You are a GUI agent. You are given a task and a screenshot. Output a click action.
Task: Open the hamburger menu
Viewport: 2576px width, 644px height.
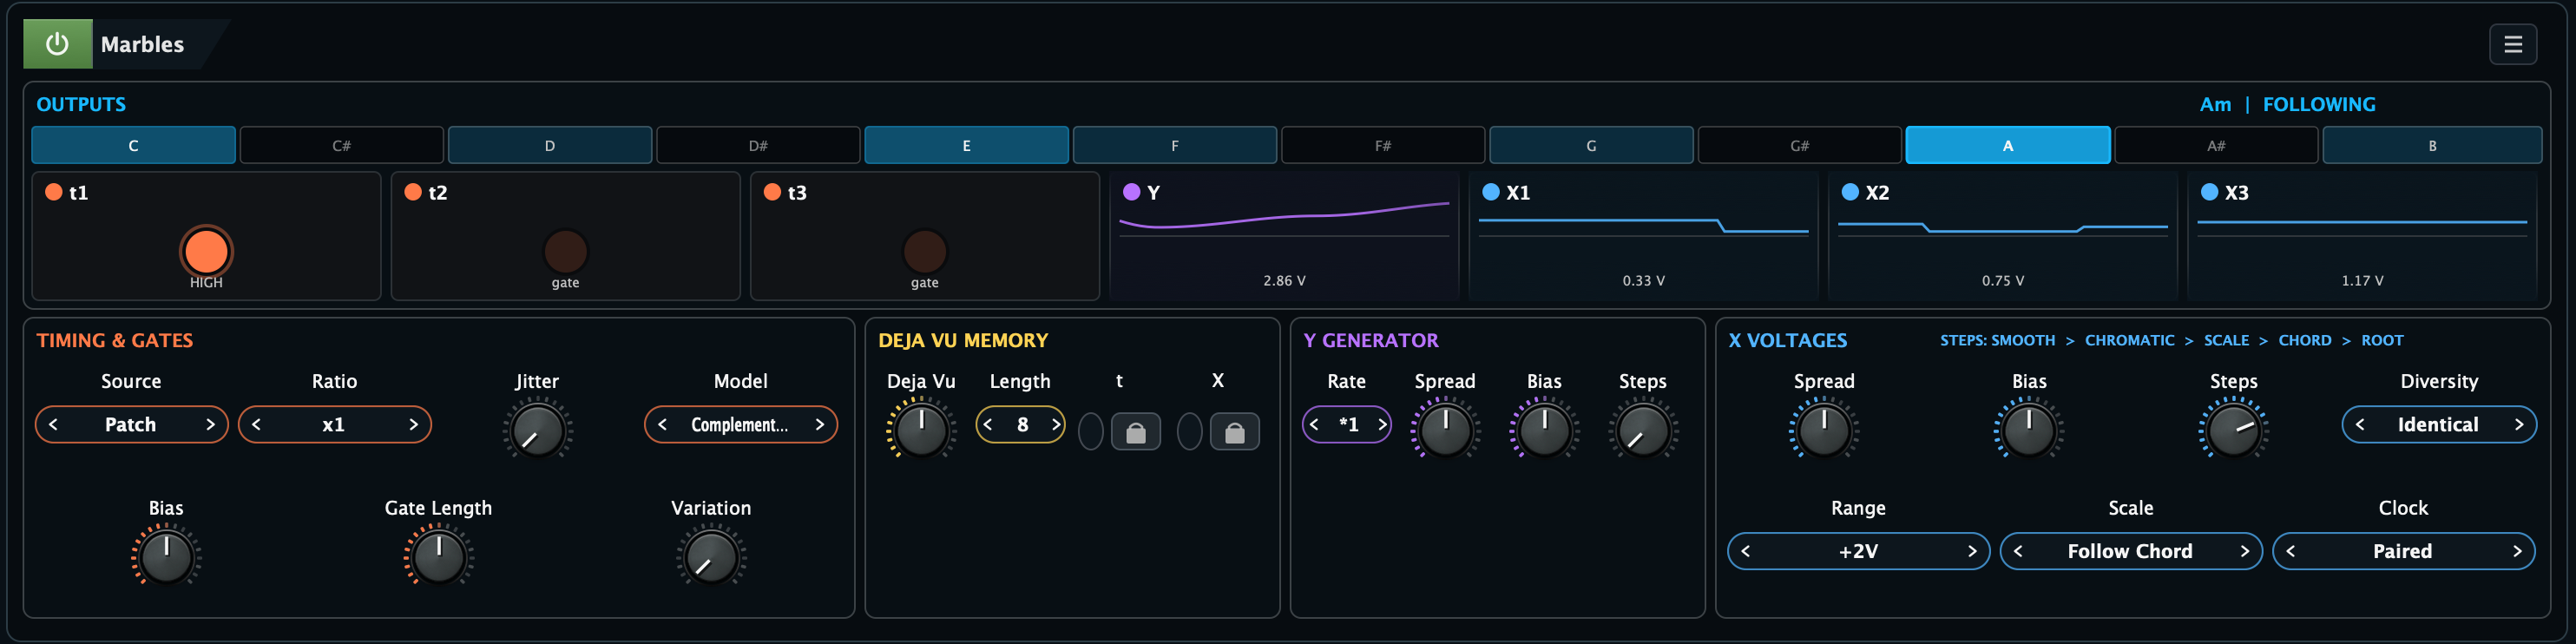pyautogui.click(x=2512, y=44)
